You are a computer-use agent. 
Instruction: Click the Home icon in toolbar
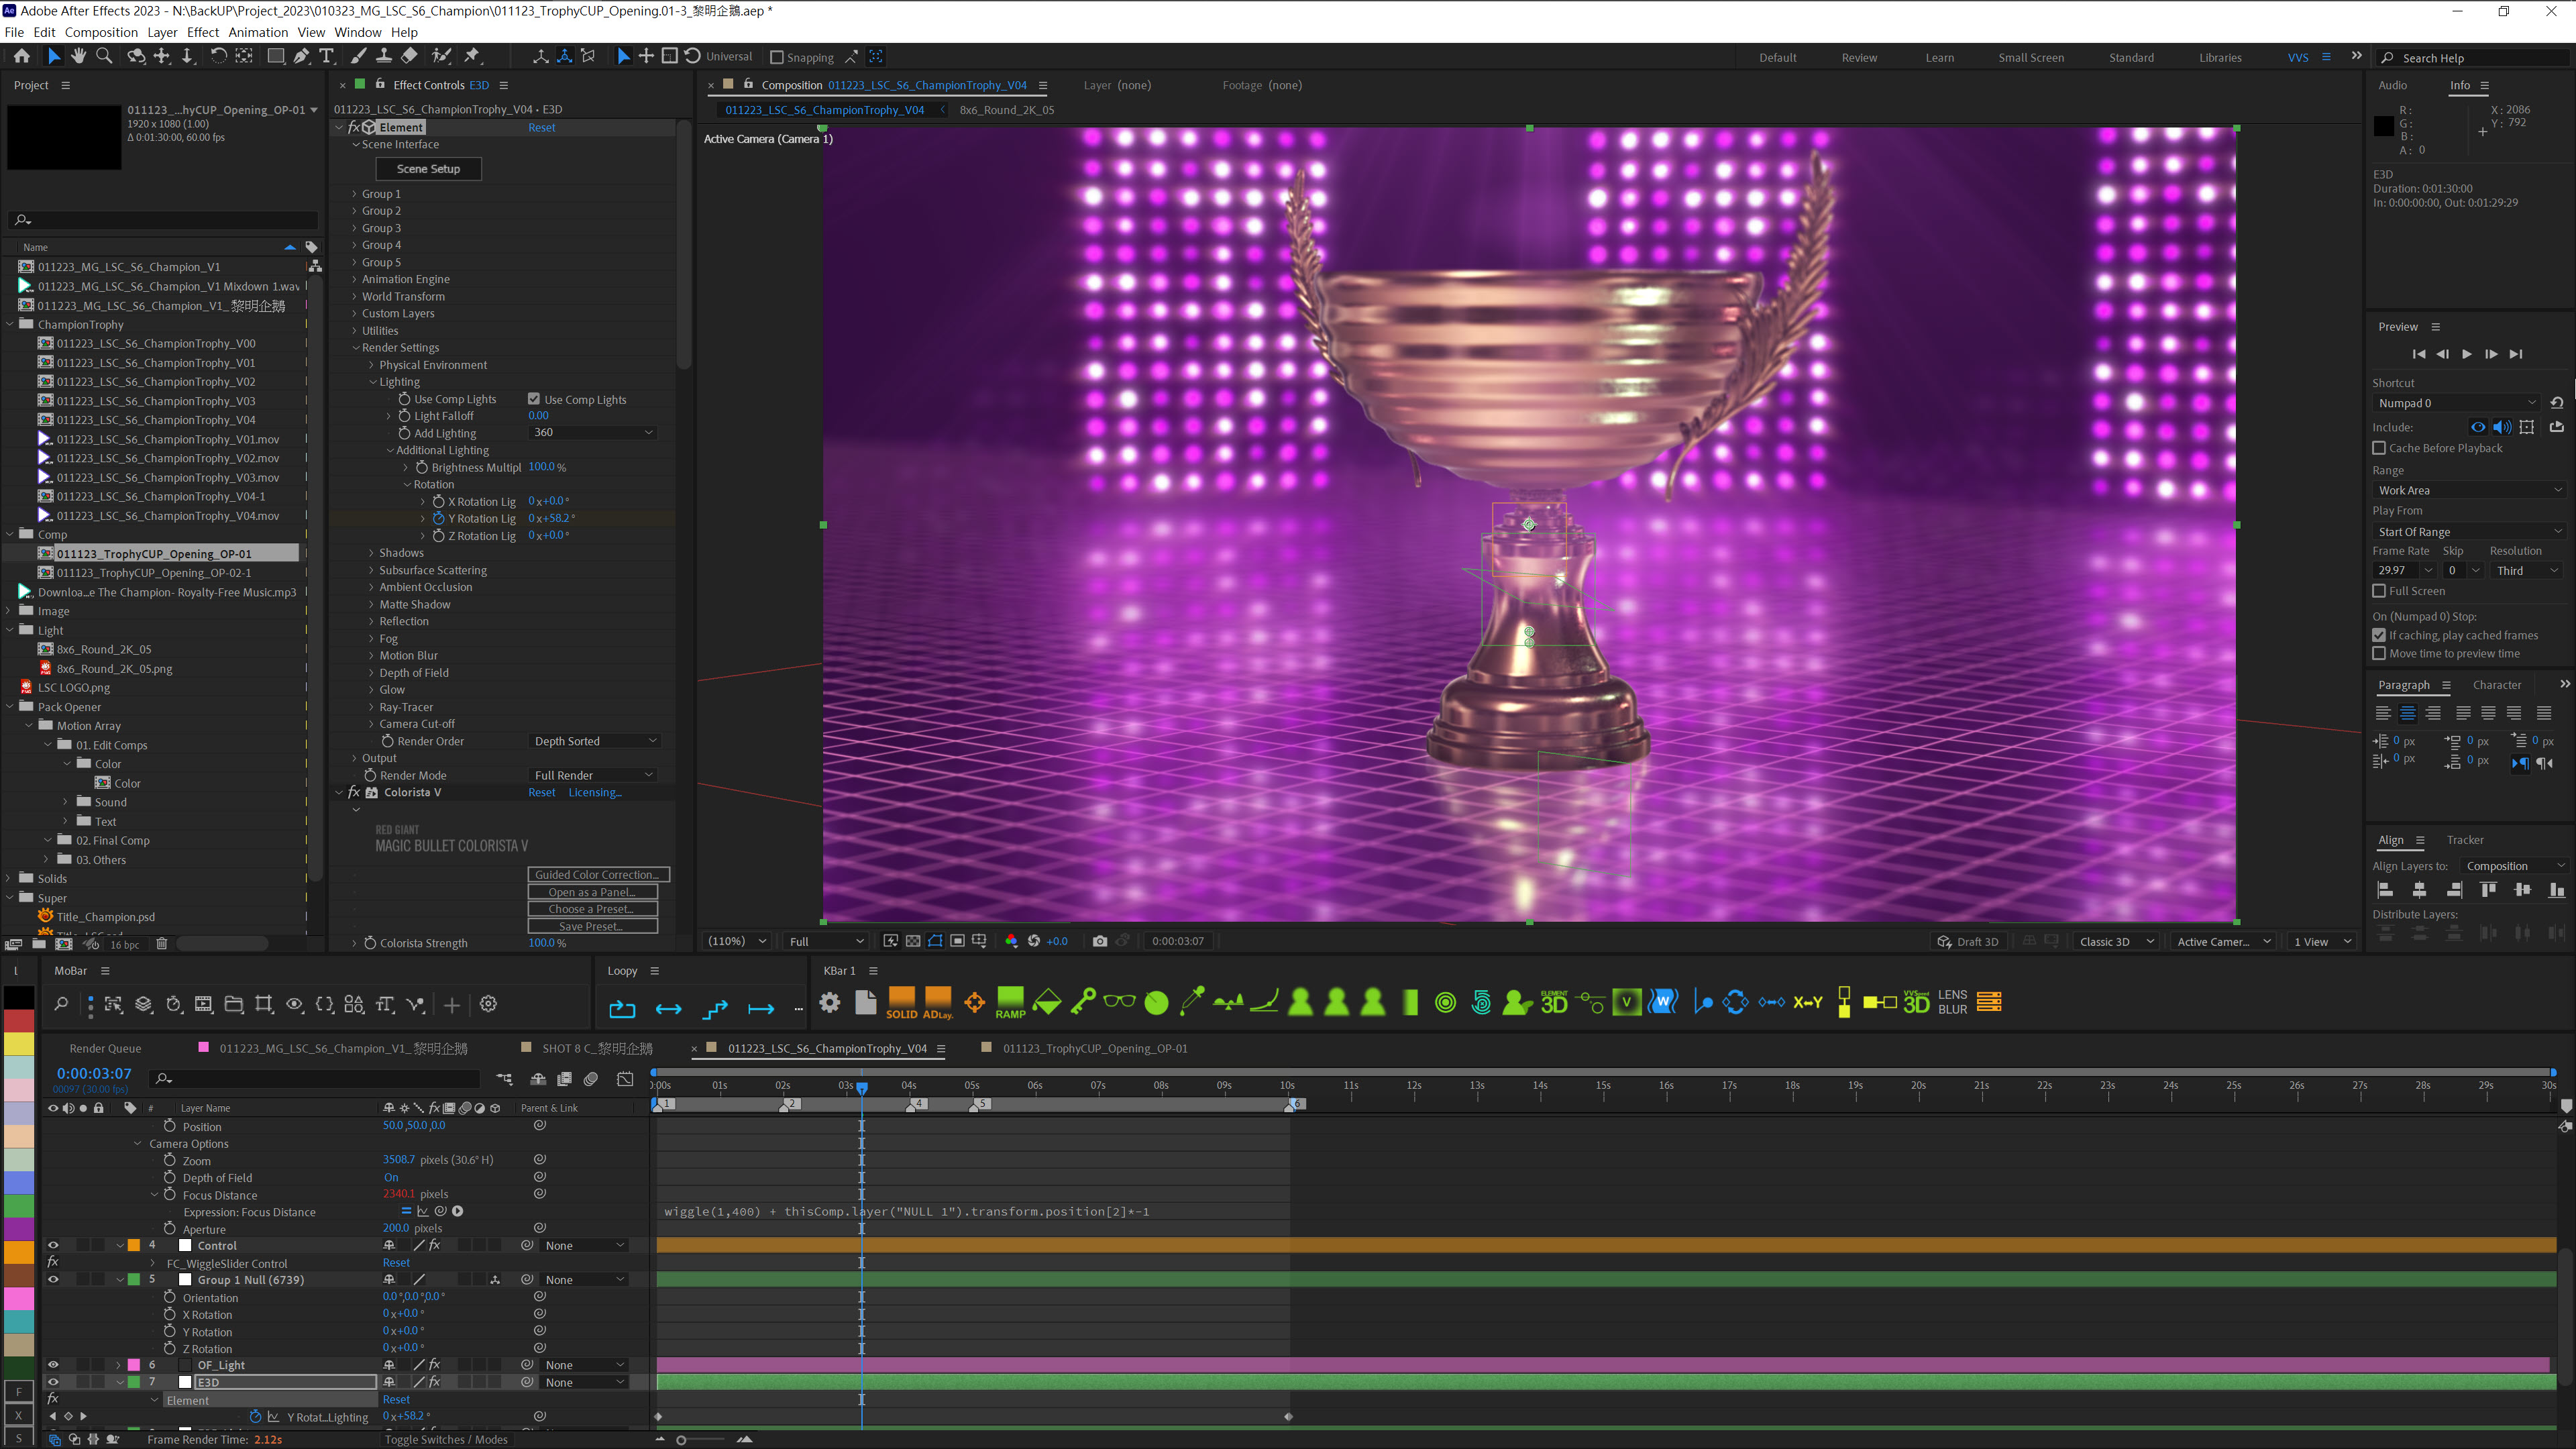(x=22, y=57)
